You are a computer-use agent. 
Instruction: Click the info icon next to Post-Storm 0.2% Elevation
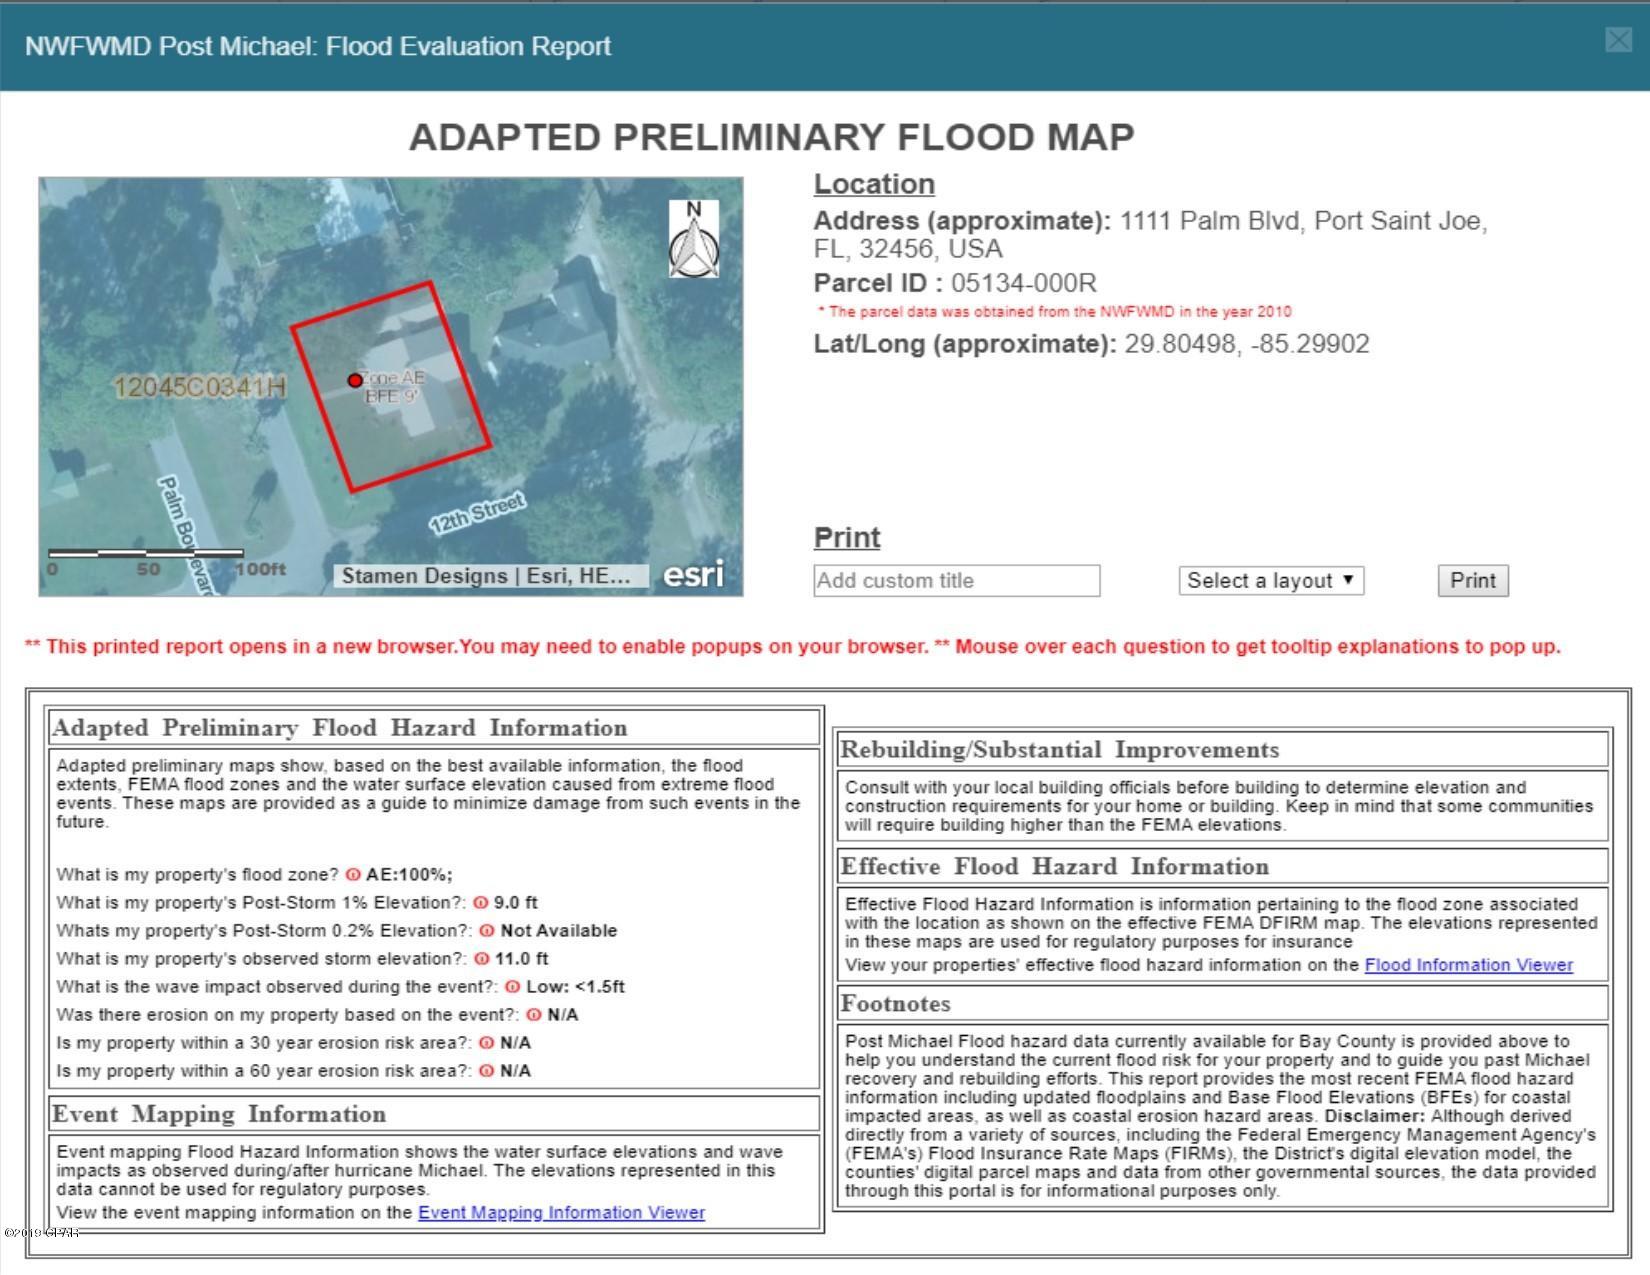tap(487, 931)
